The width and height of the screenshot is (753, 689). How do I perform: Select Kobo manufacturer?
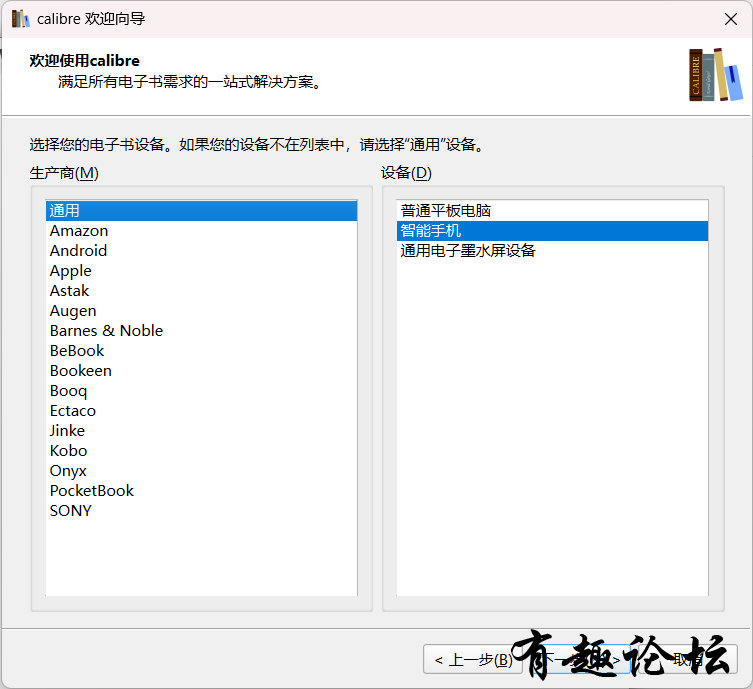click(x=201, y=451)
